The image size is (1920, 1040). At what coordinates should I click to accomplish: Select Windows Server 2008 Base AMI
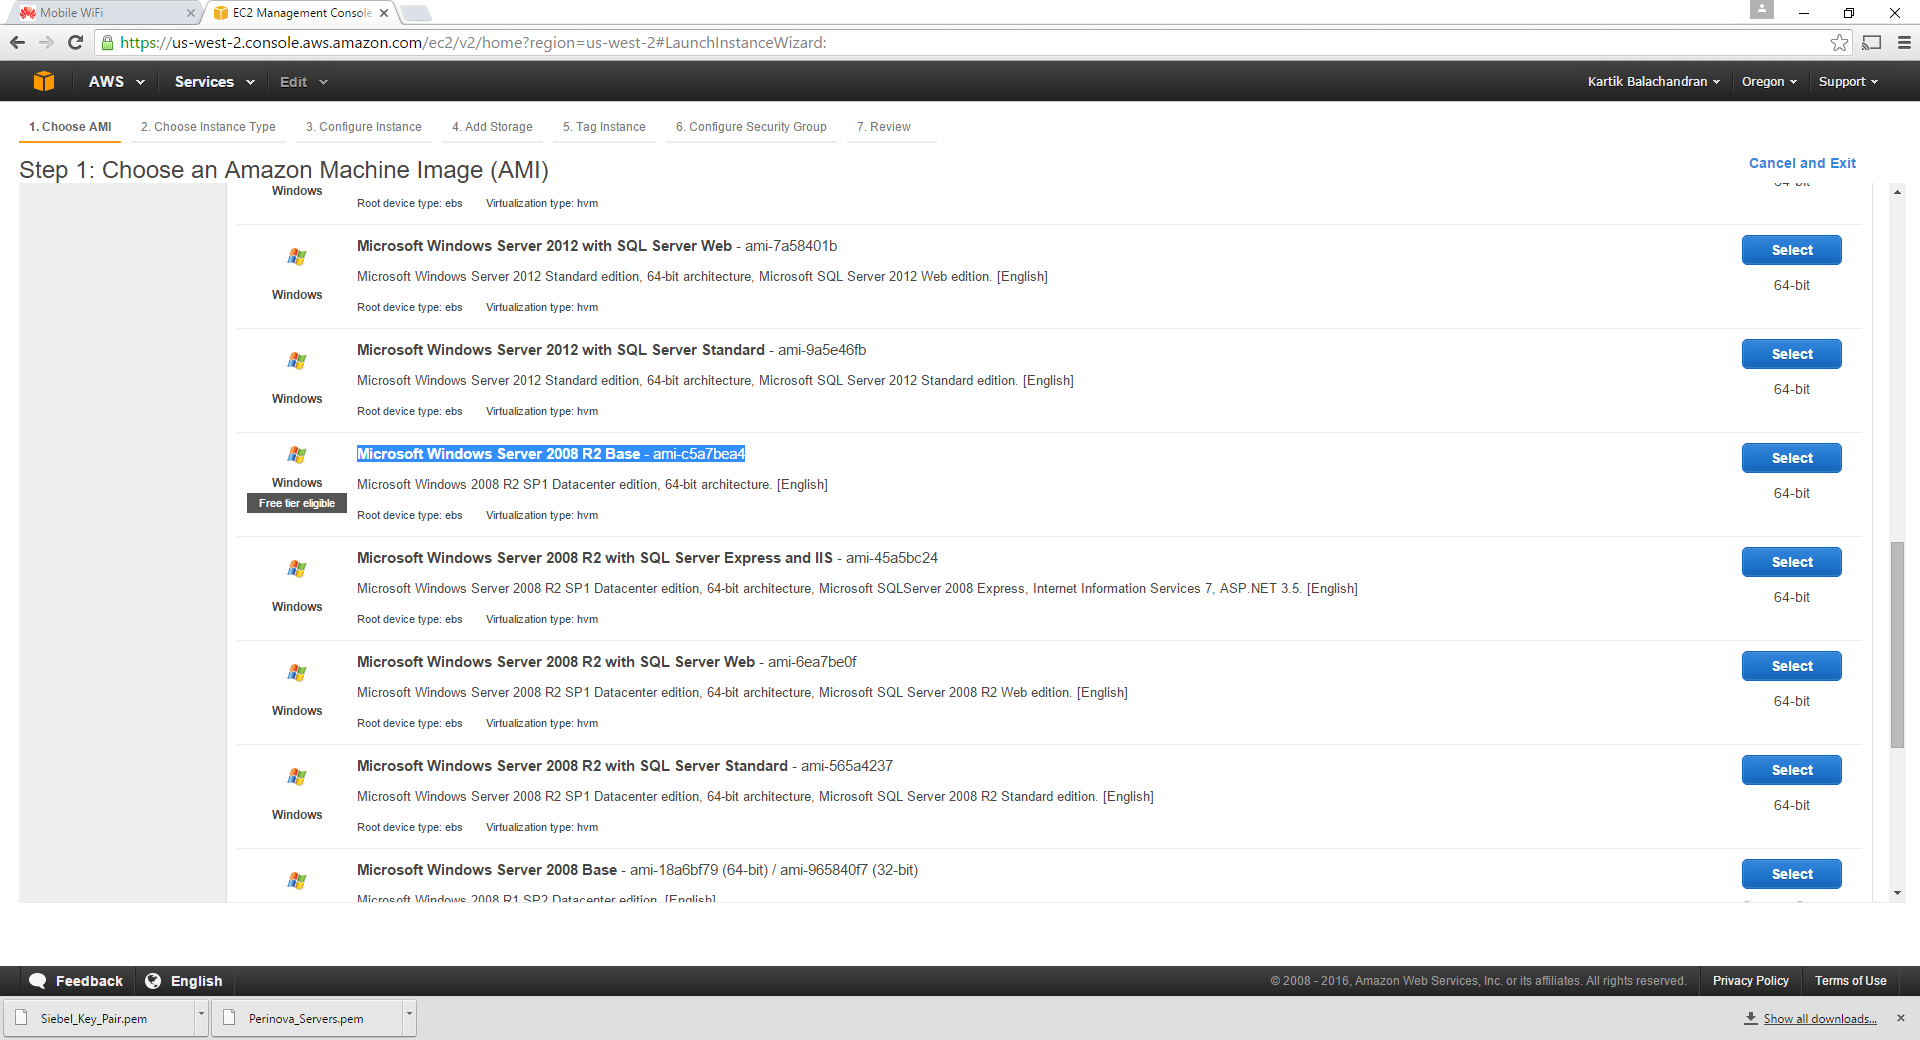point(1792,874)
